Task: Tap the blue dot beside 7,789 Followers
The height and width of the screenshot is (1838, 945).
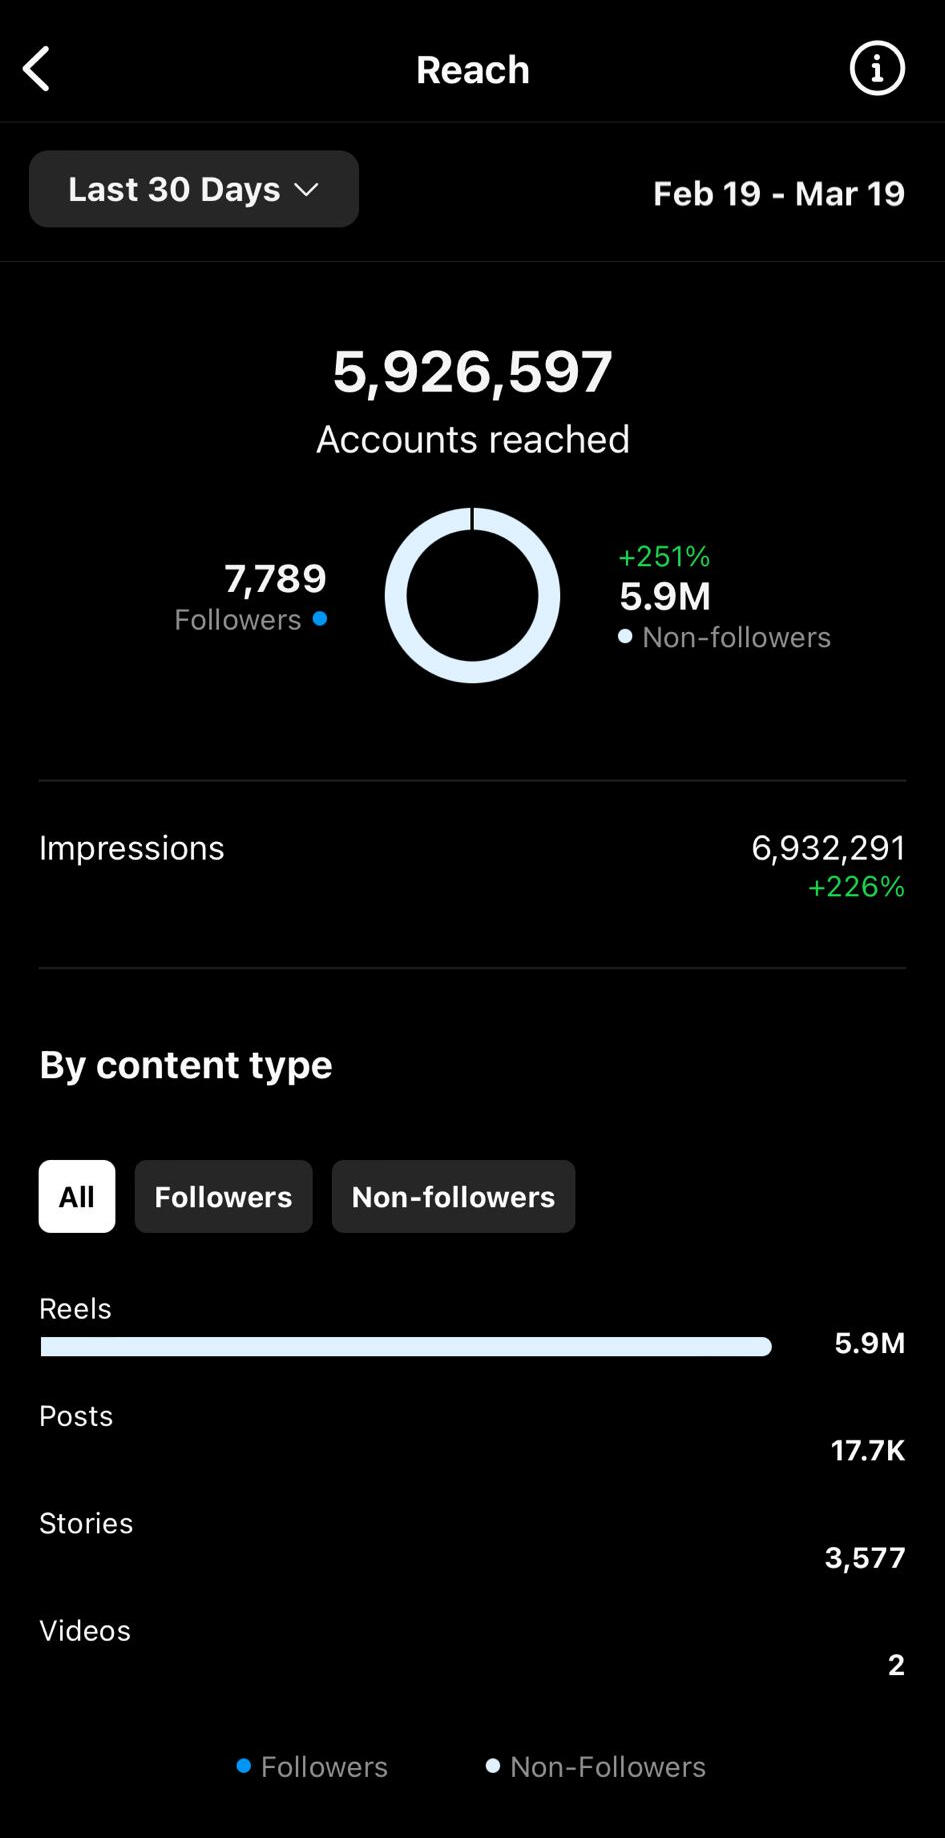Action: pyautogui.click(x=320, y=619)
